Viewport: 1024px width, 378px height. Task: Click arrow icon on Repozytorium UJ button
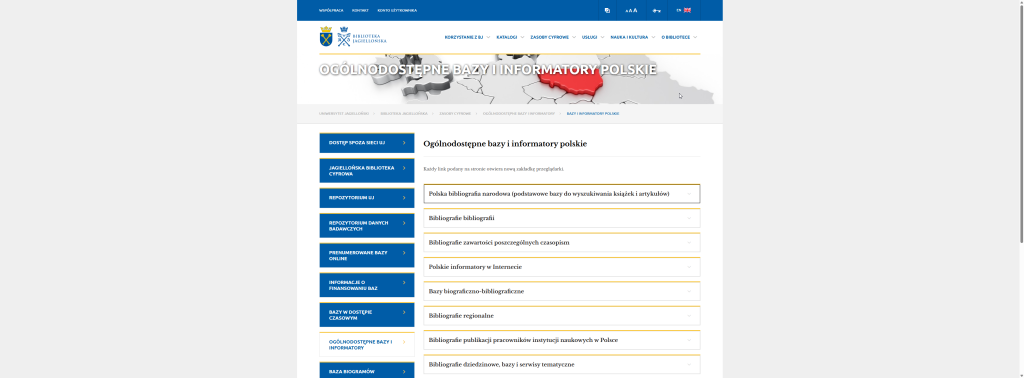404,198
